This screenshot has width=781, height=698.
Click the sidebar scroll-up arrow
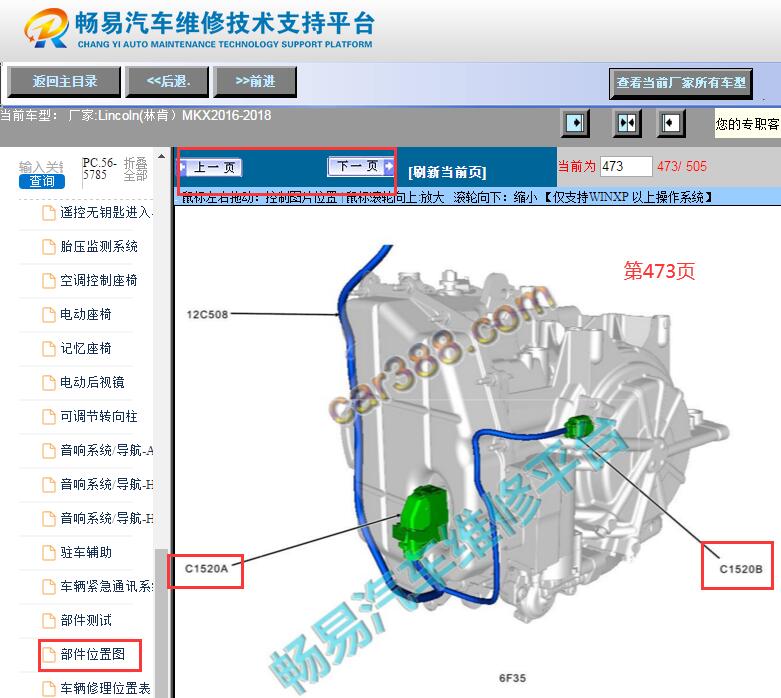point(161,156)
